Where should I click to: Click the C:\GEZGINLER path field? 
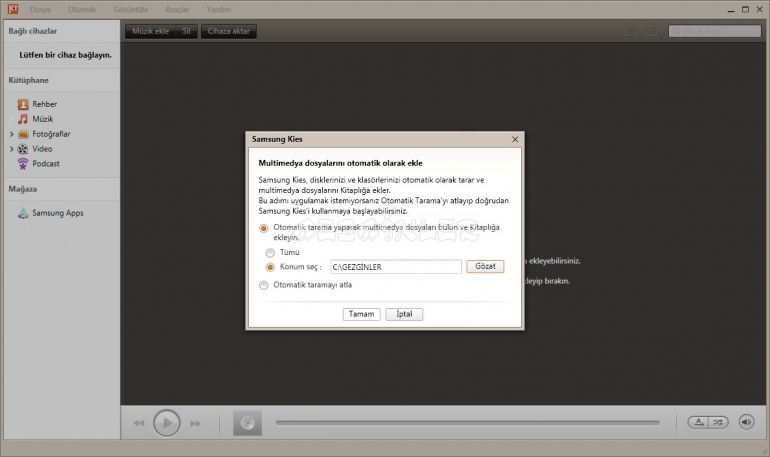point(396,267)
